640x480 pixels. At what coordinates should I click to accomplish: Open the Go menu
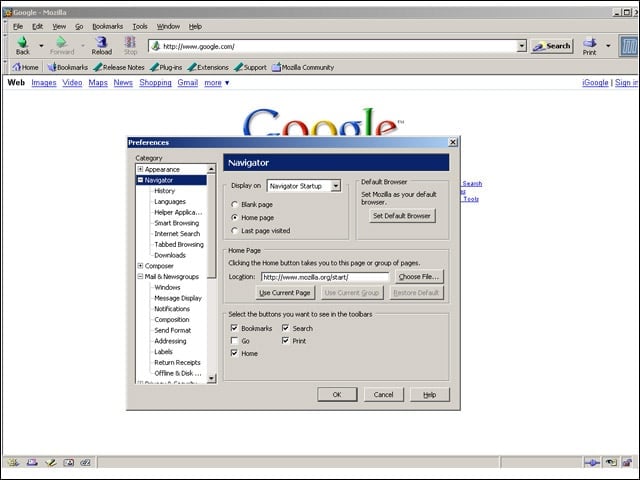pos(79,27)
